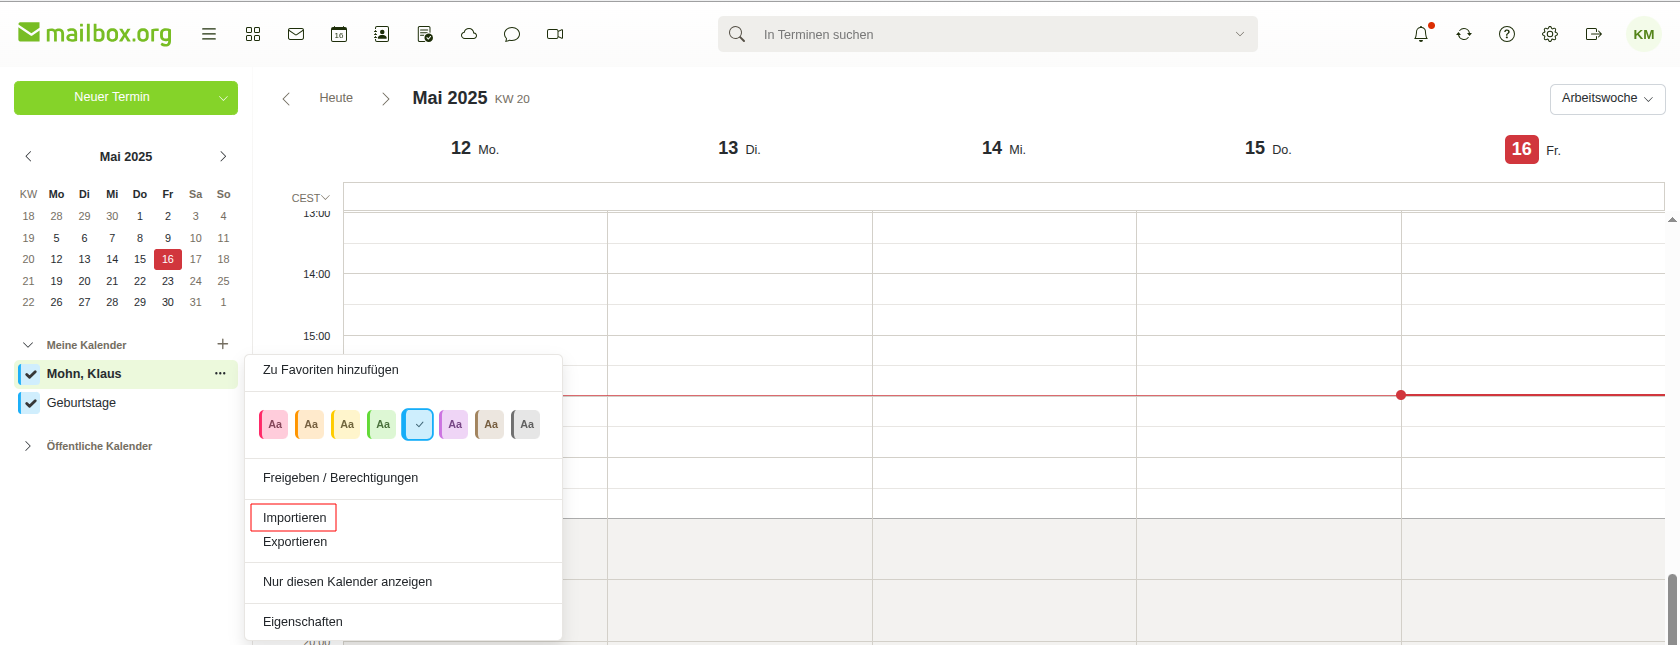This screenshot has width=1680, height=645.
Task: Pick the brown calendar color swatch
Action: (x=490, y=424)
